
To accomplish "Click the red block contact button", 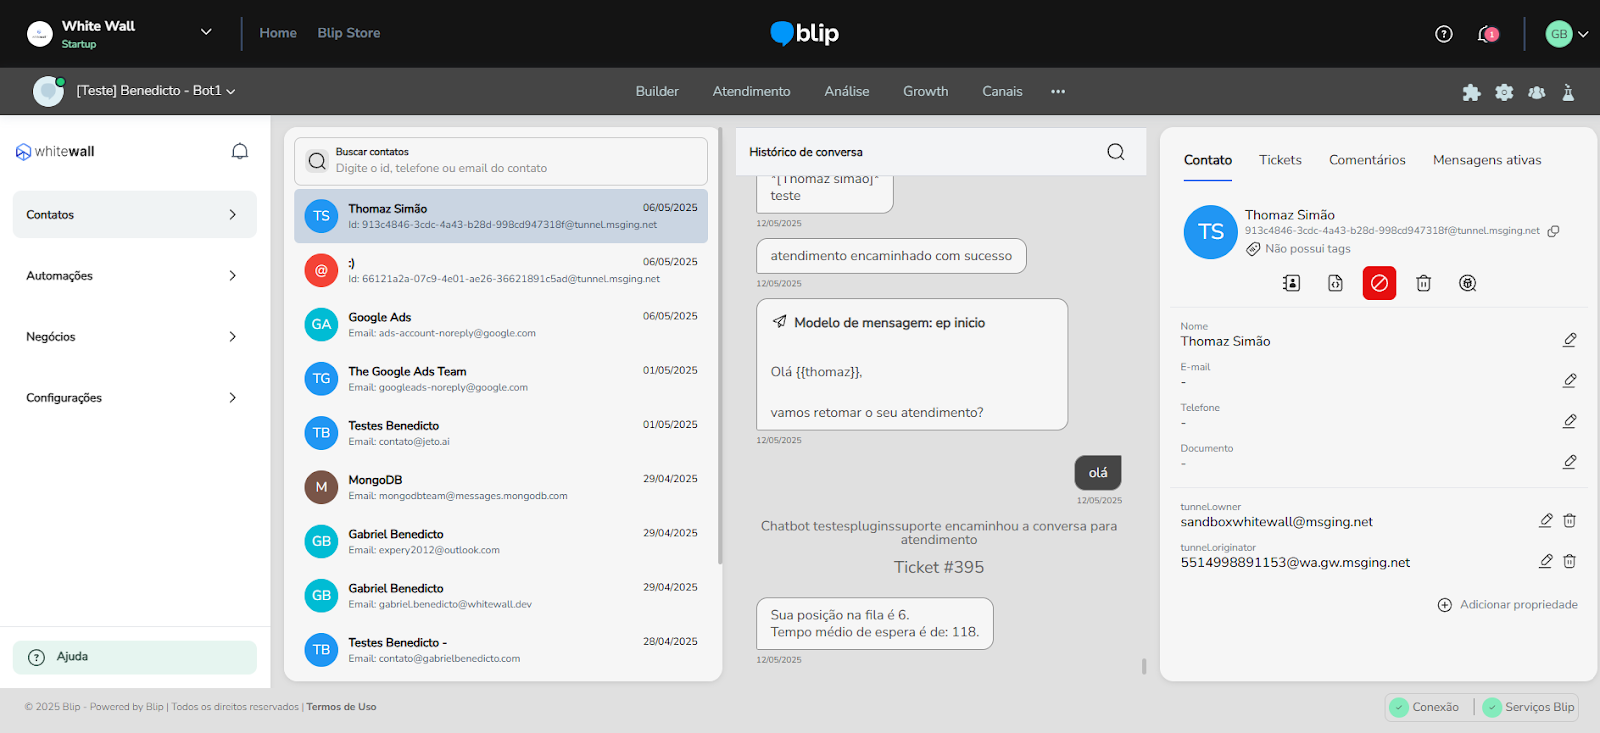I will 1379,283.
